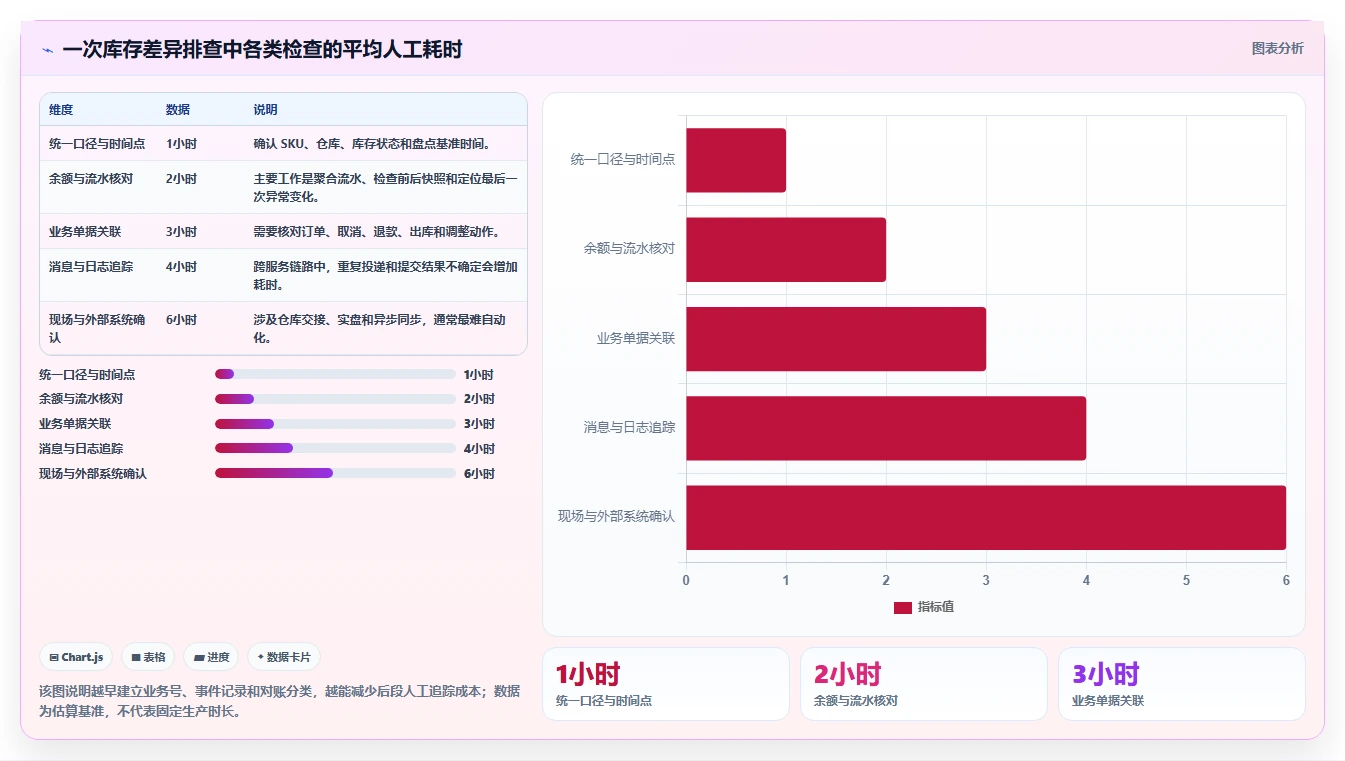Click the 业务单据关联 progress bar
This screenshot has width=1345, height=761.
pos(335,424)
